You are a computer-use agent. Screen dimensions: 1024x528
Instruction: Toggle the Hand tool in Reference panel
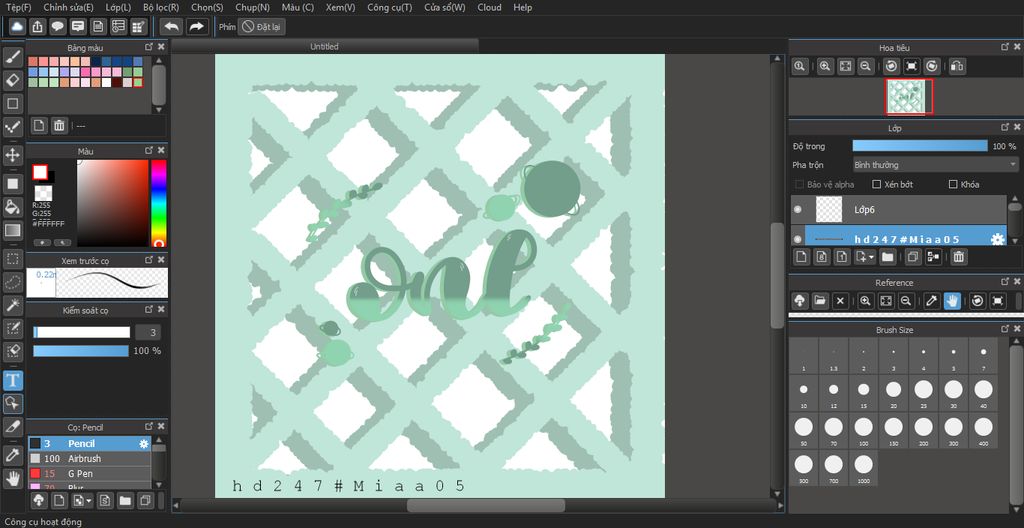click(x=952, y=301)
